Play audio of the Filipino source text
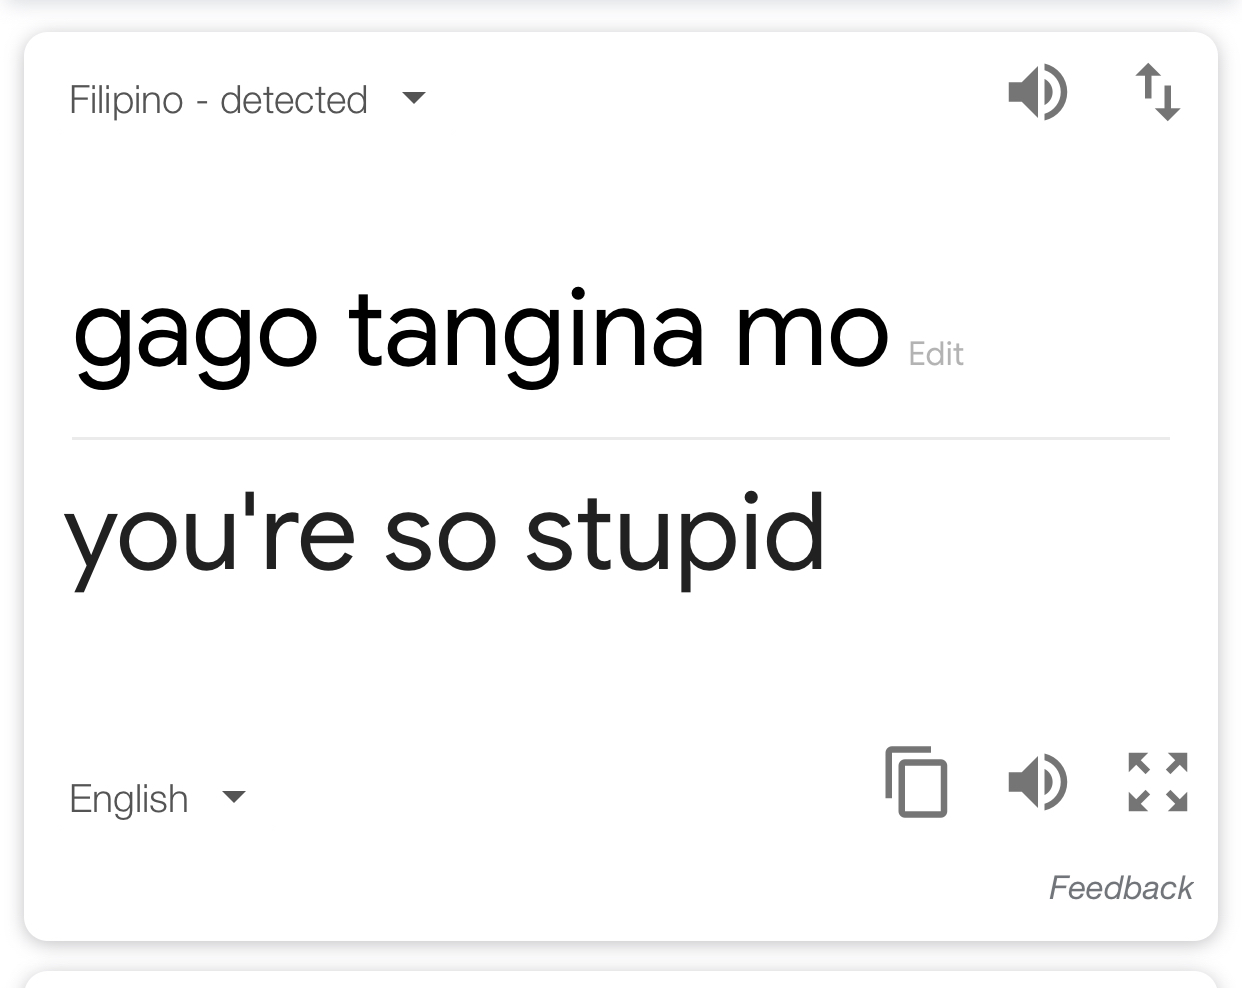1242x988 pixels. tap(1037, 92)
